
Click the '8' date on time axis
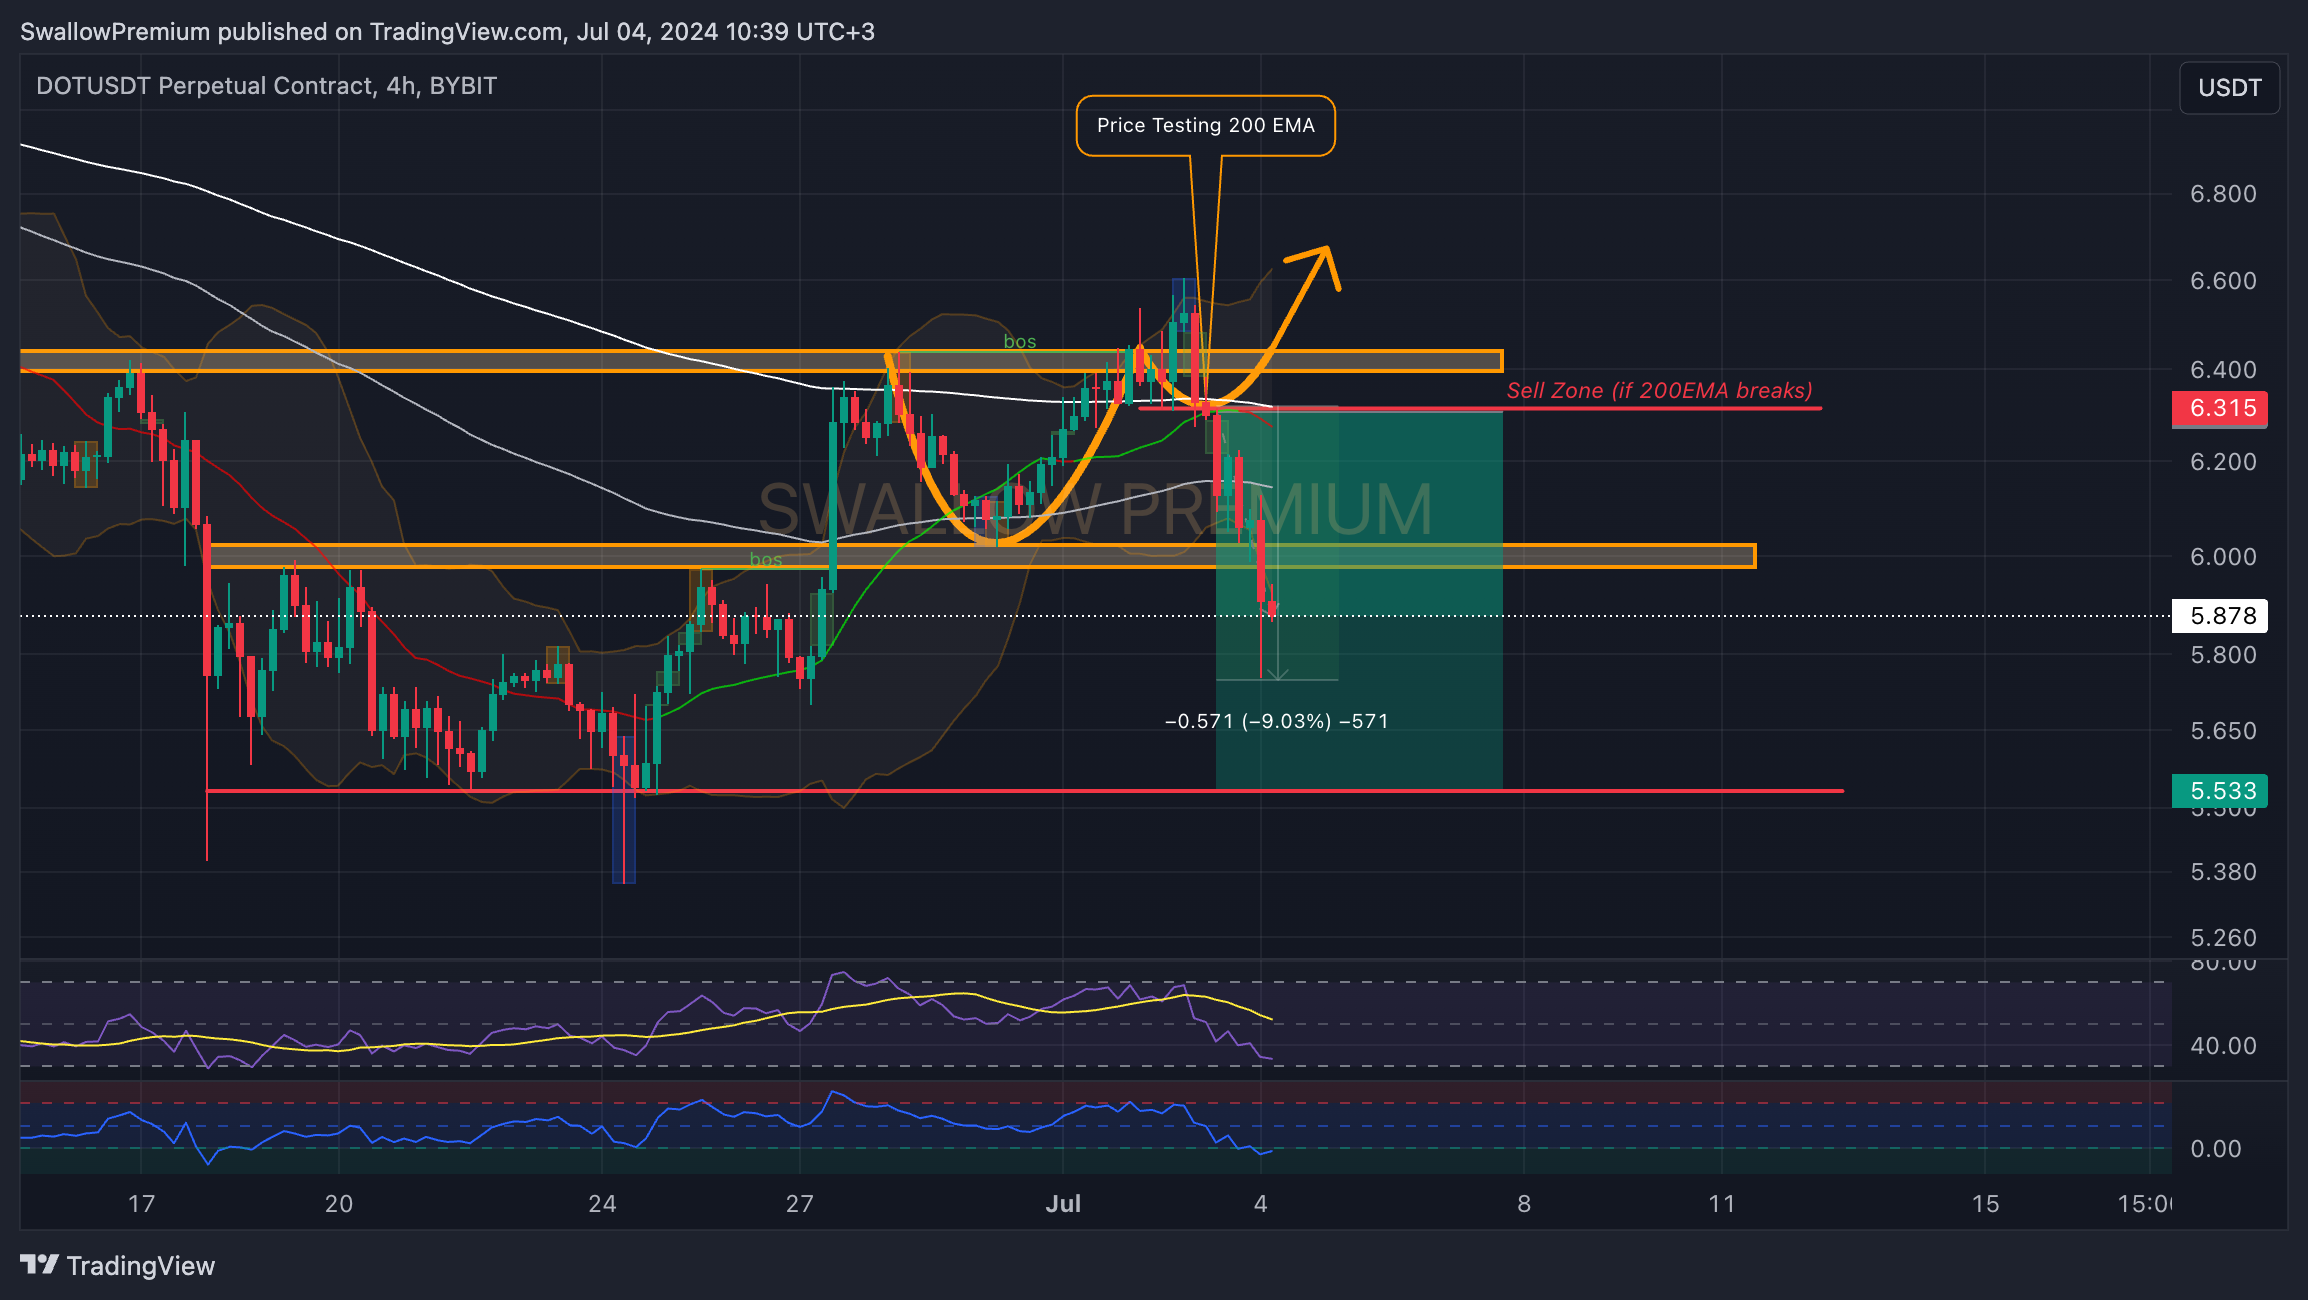[x=1524, y=1204]
